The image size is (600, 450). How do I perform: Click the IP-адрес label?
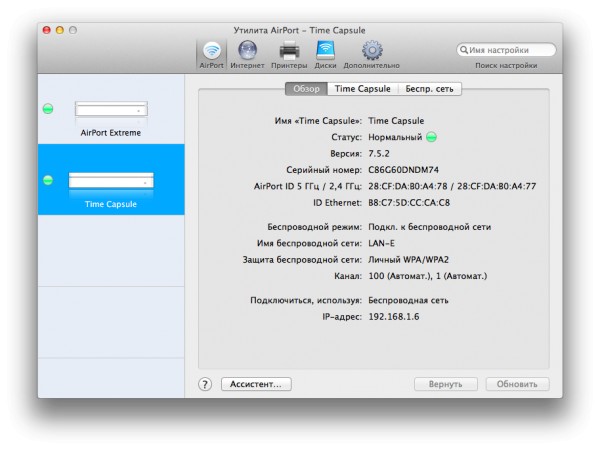pos(342,317)
